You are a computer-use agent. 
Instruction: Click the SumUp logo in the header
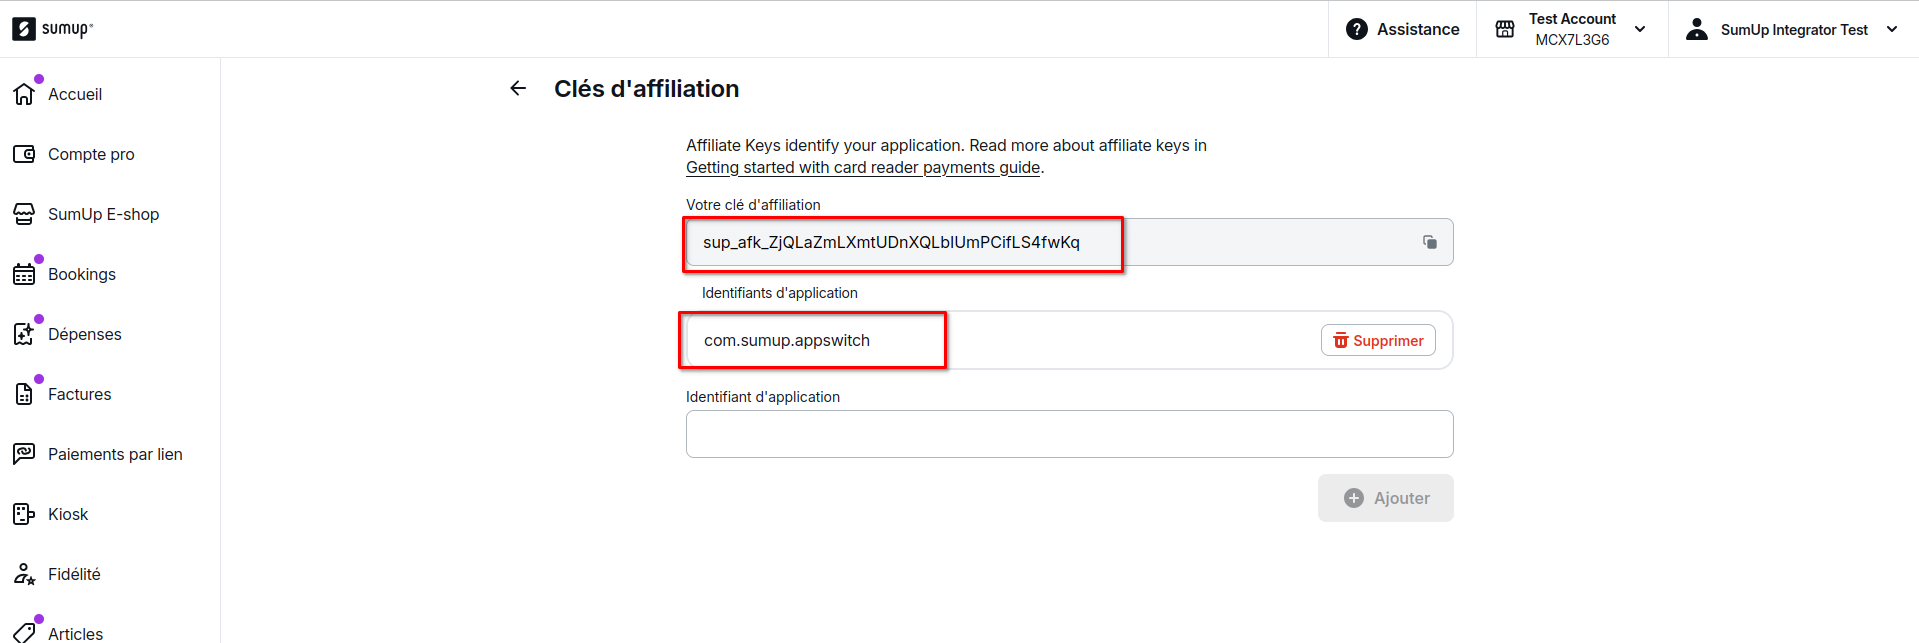point(52,29)
